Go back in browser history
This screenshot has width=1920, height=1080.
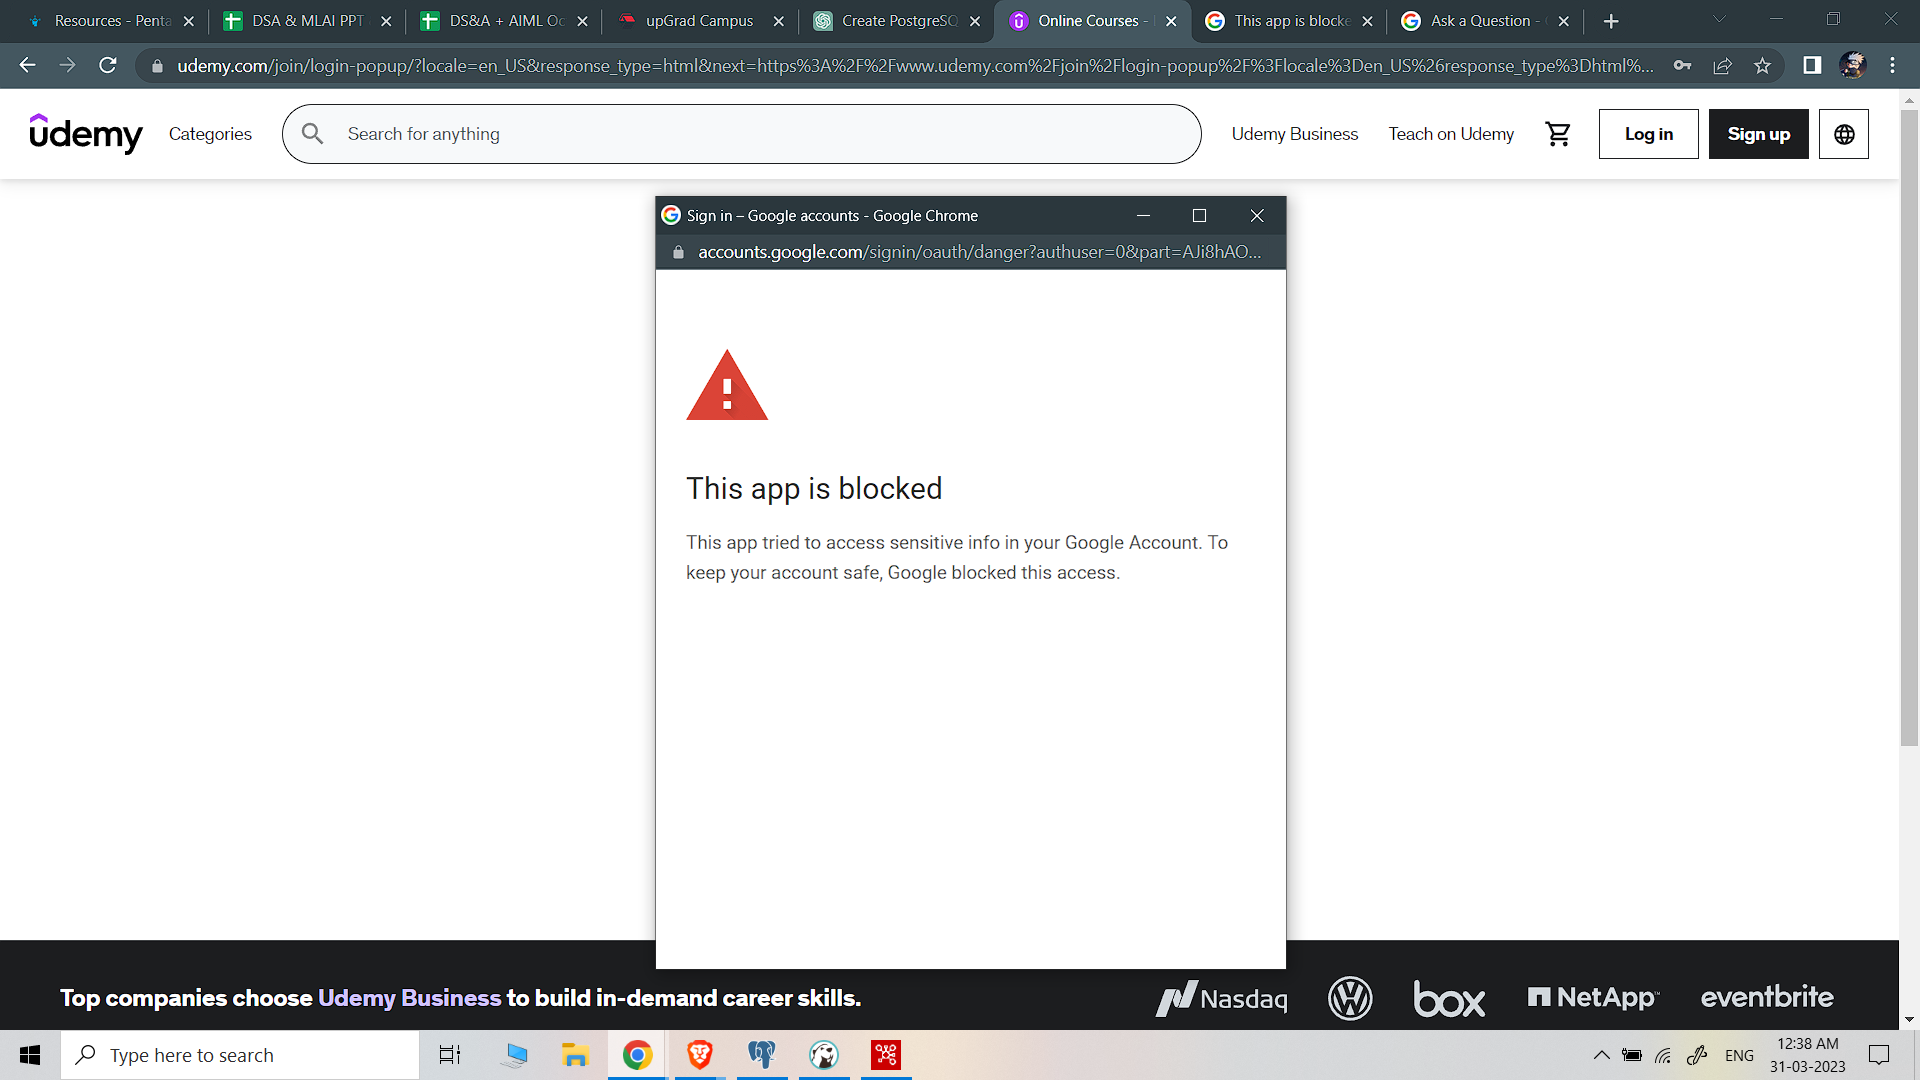[x=27, y=65]
